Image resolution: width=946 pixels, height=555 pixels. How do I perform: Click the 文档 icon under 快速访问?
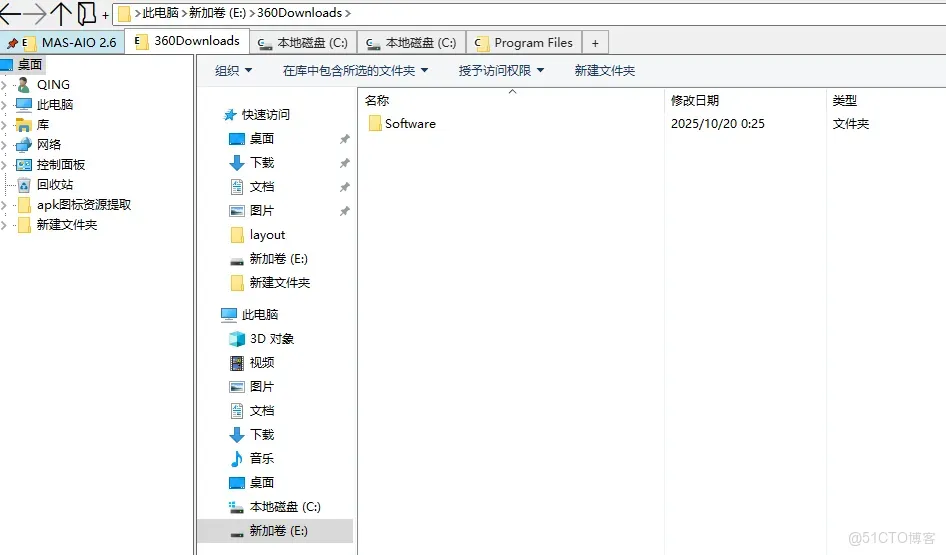coord(237,187)
